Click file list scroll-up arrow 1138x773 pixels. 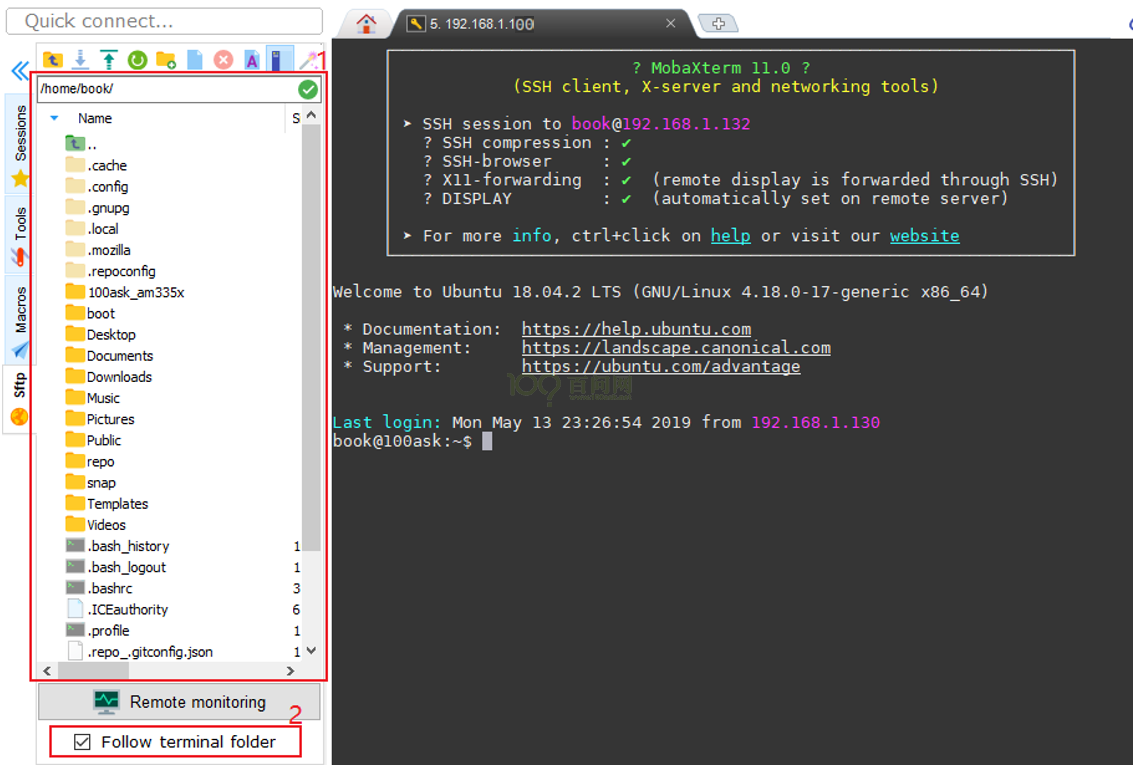[311, 115]
